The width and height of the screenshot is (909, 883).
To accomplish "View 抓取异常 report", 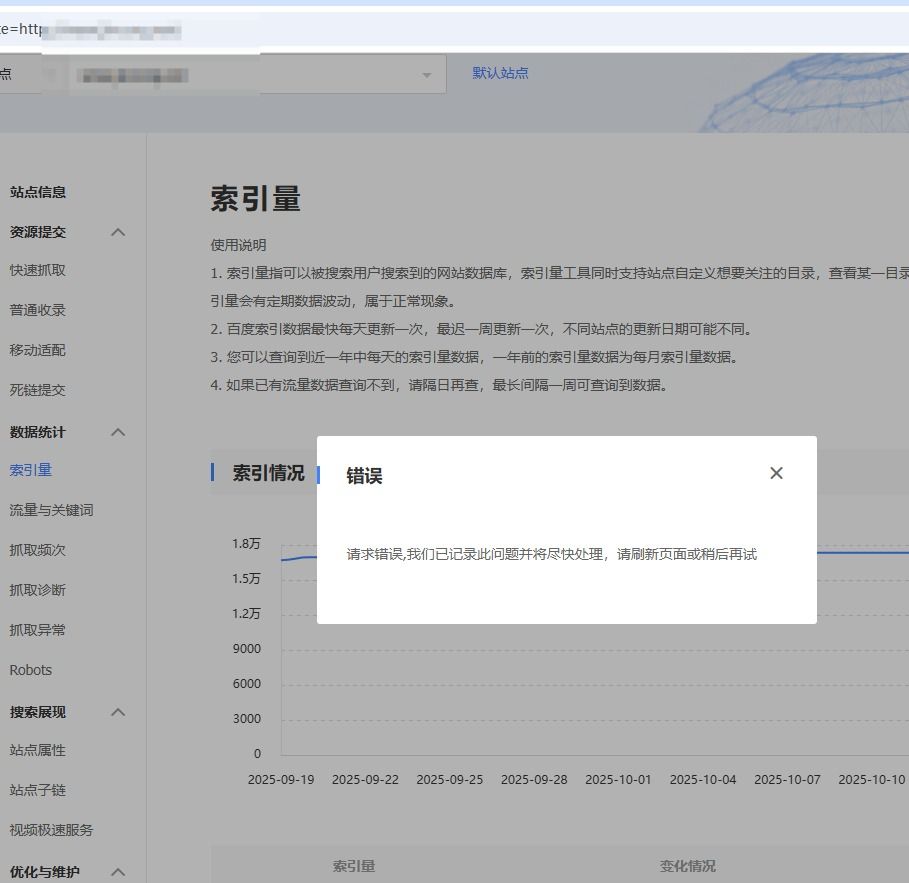I will pyautogui.click(x=38, y=630).
